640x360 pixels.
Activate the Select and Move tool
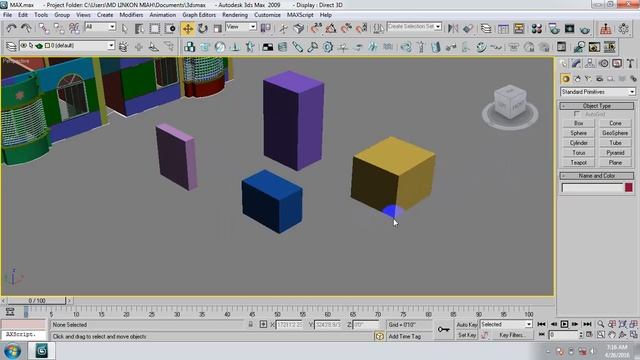click(x=188, y=28)
